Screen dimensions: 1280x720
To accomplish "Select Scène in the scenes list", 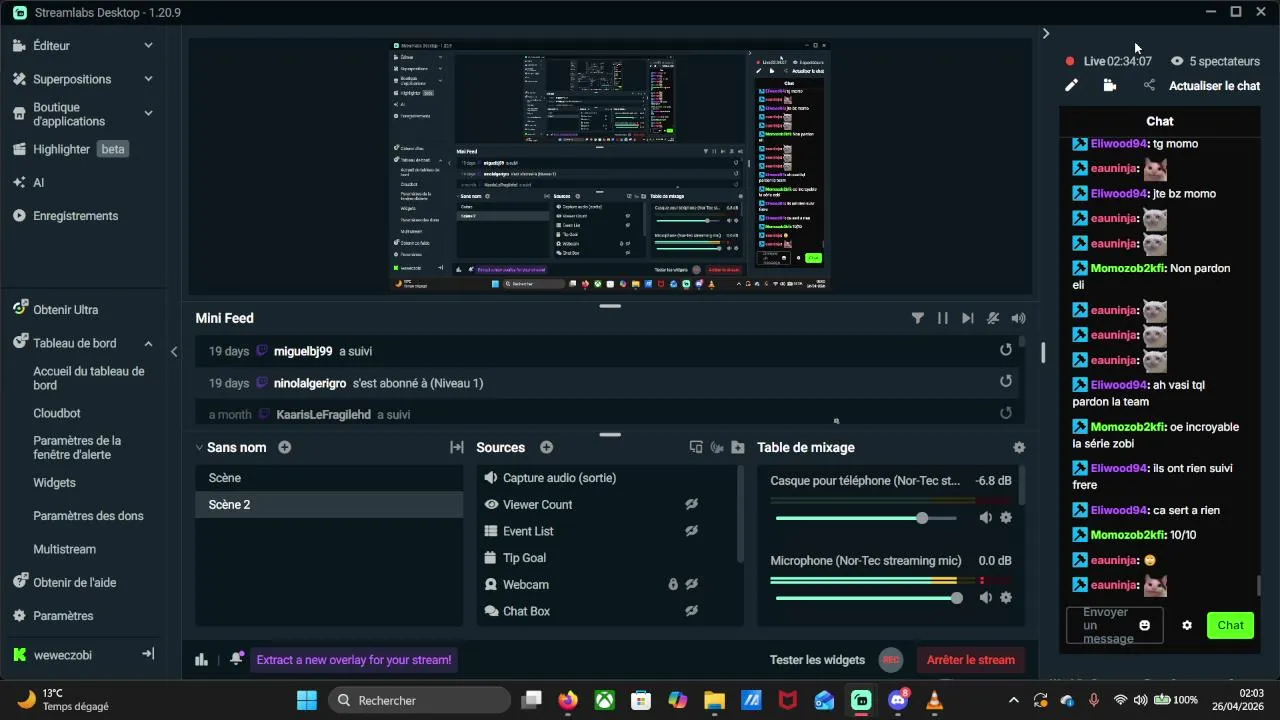I will click(x=329, y=478).
